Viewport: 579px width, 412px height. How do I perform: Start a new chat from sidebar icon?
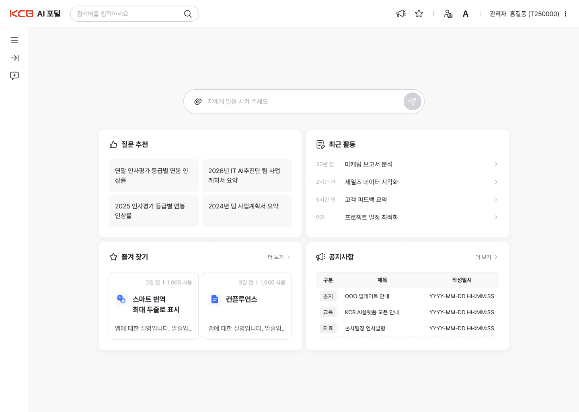pyautogui.click(x=14, y=76)
